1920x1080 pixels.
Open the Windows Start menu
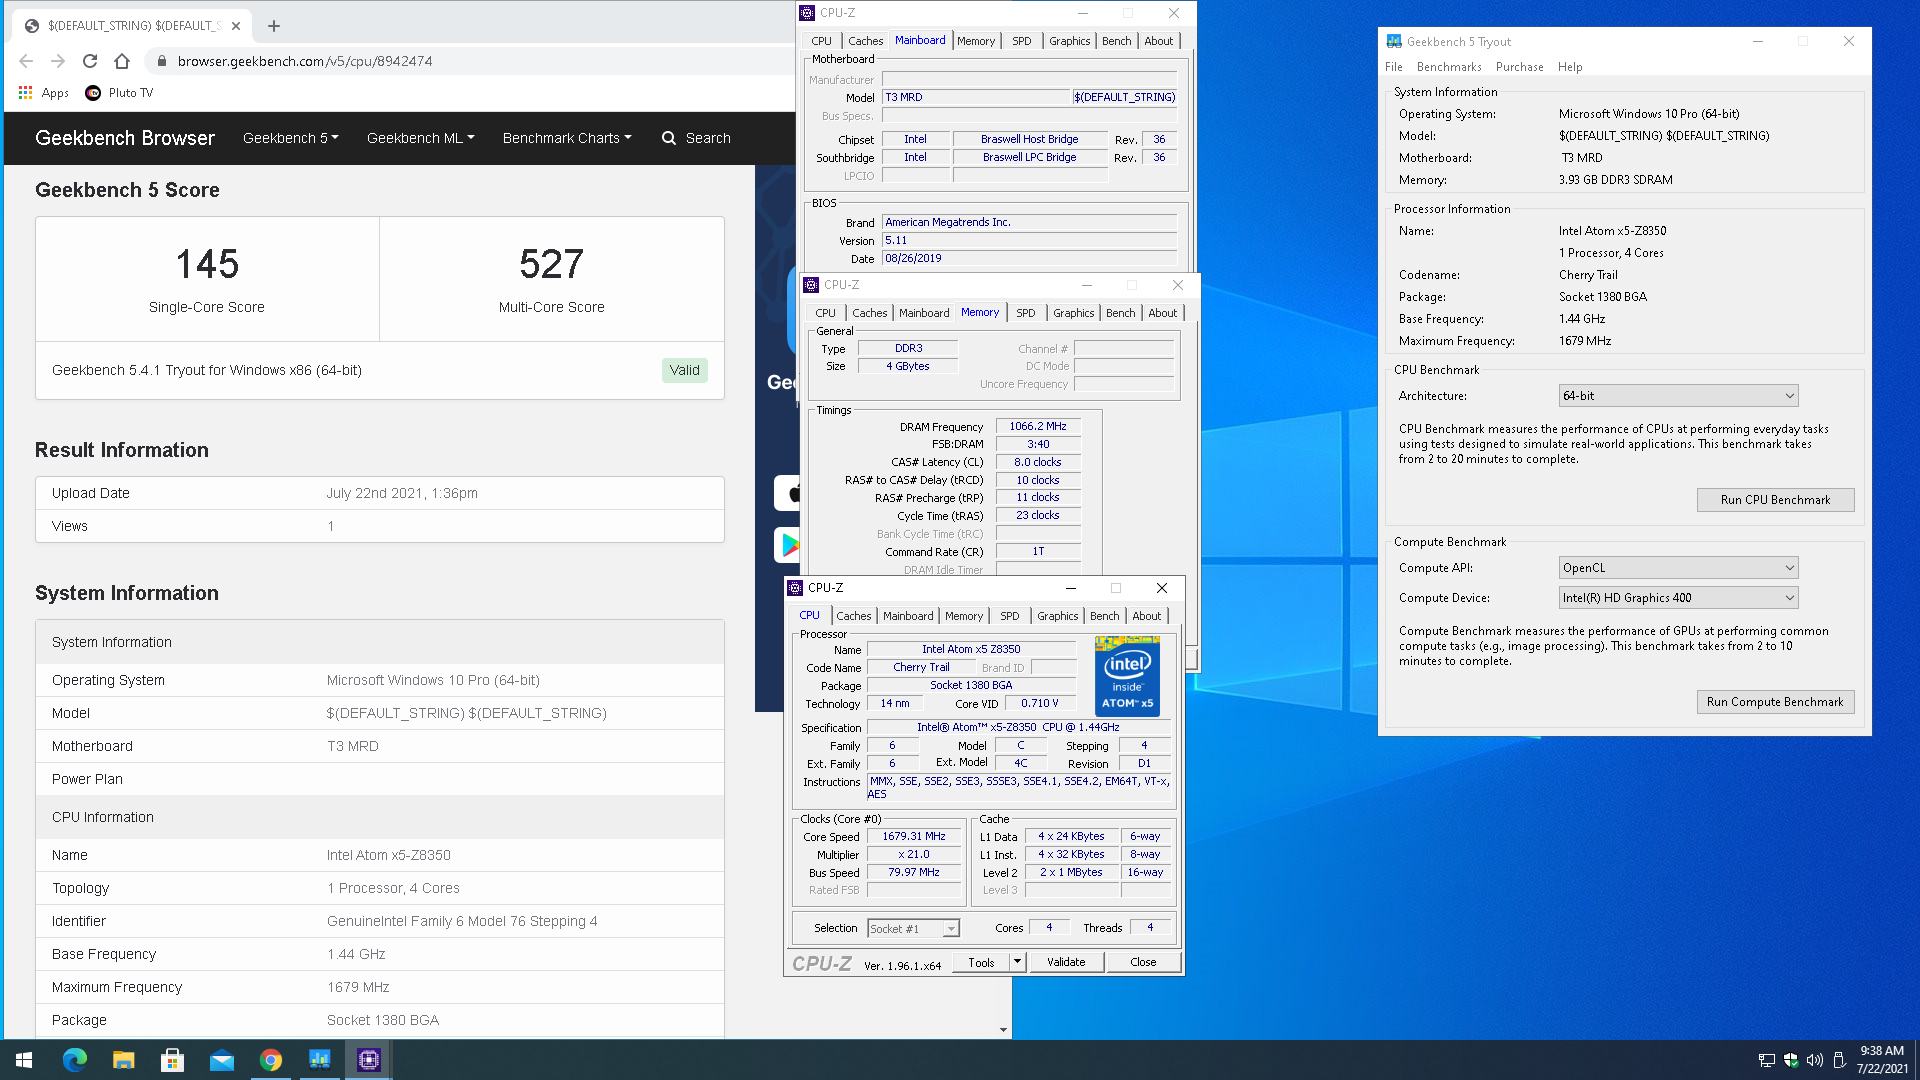coord(24,1060)
